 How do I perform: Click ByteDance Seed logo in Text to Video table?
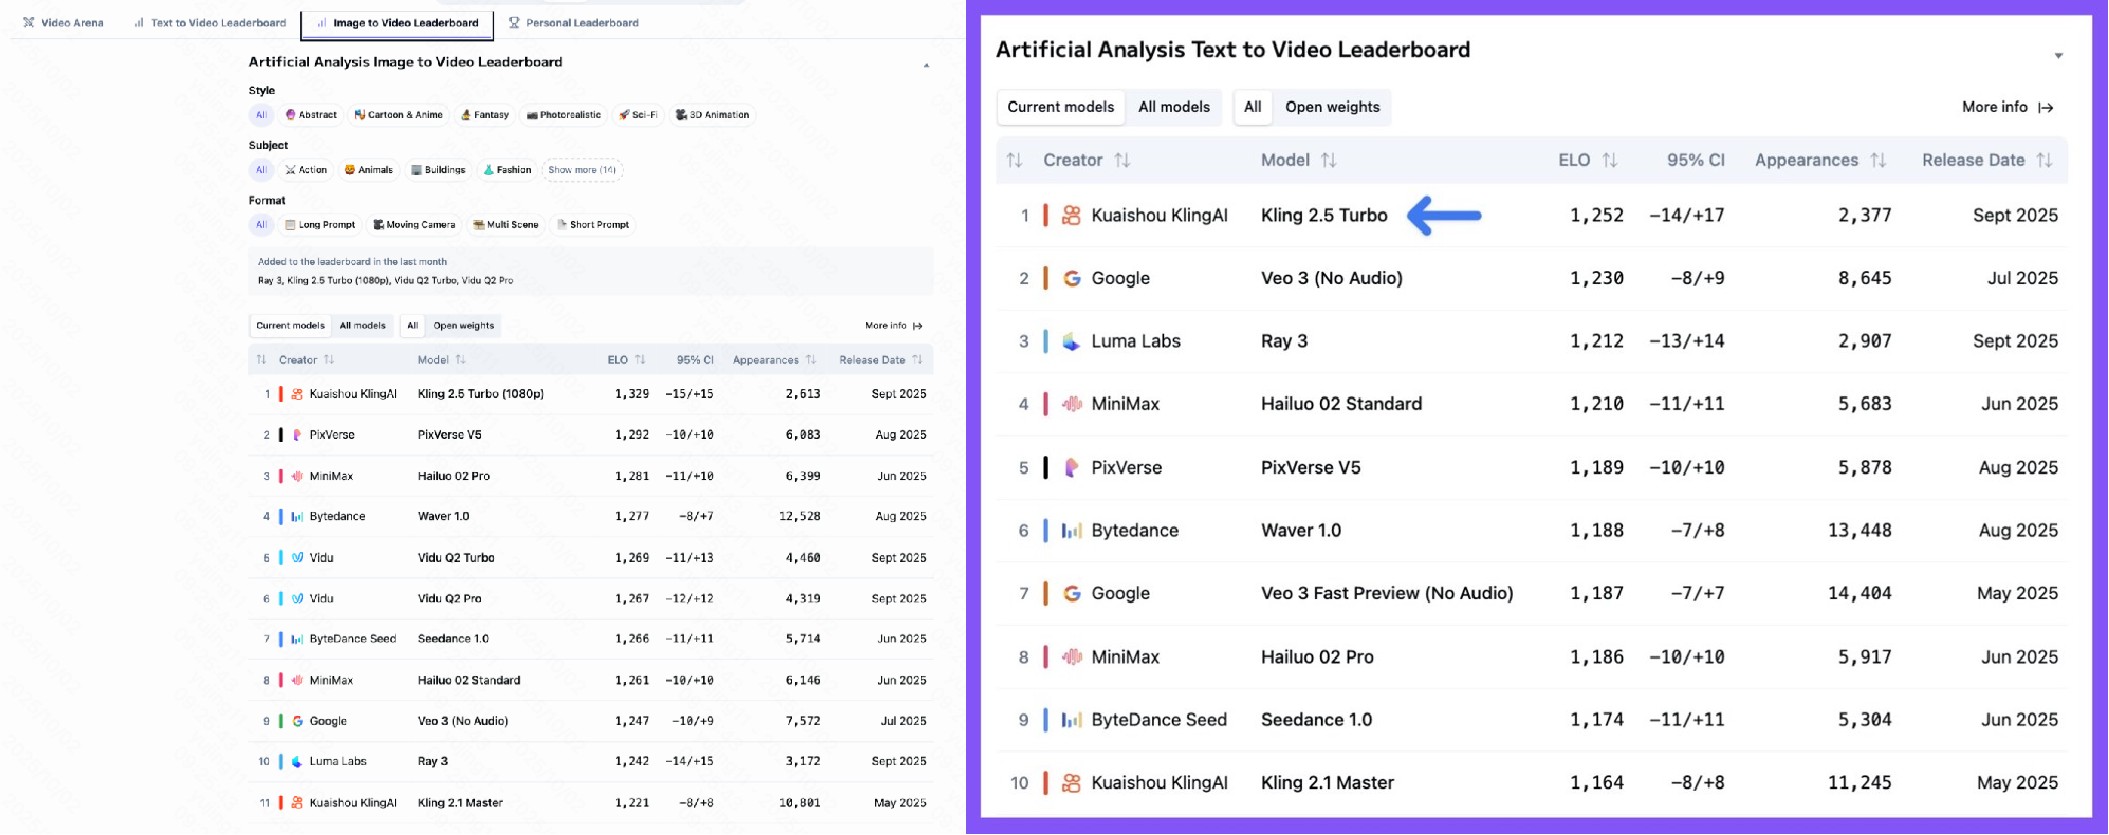1071,720
